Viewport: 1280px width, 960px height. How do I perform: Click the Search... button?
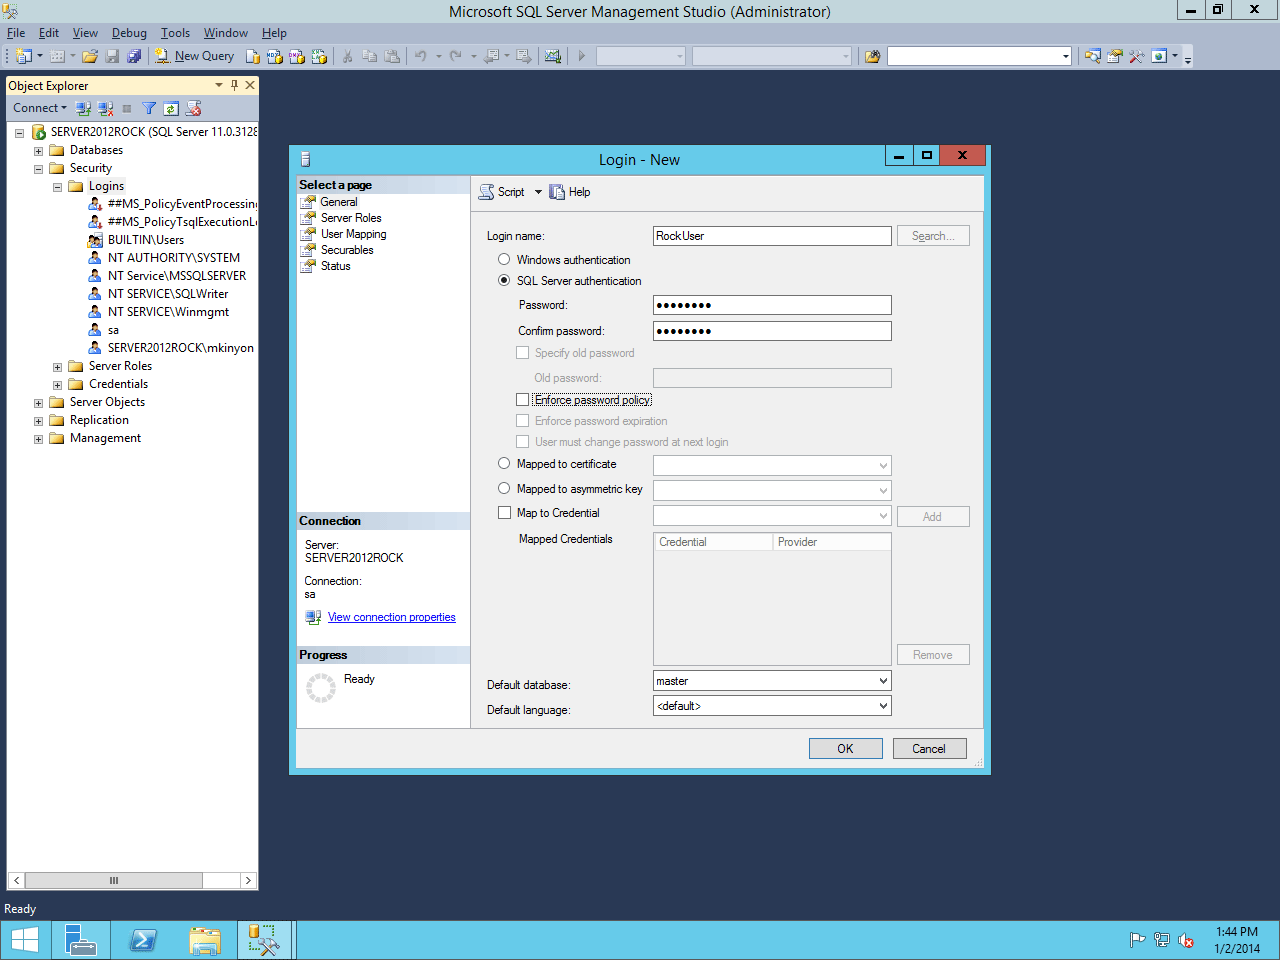pyautogui.click(x=933, y=236)
